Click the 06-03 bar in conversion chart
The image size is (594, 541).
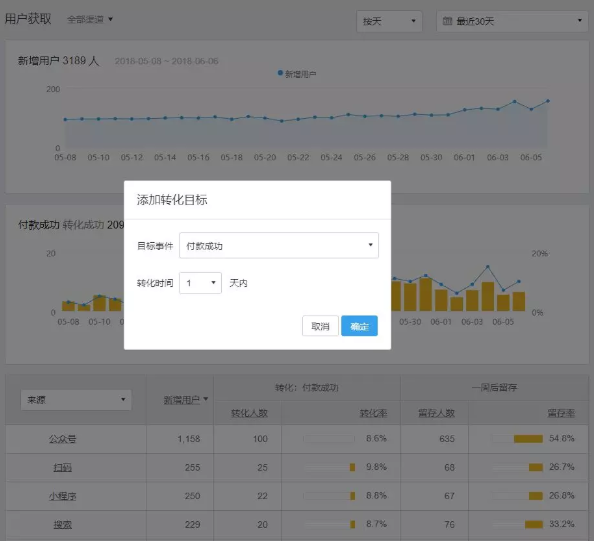tap(472, 300)
